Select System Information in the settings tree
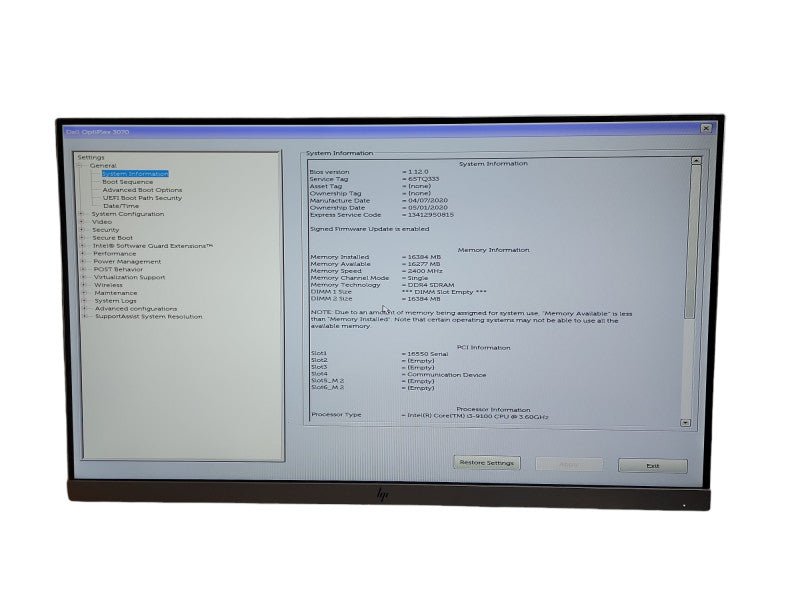 pyautogui.click(x=135, y=174)
